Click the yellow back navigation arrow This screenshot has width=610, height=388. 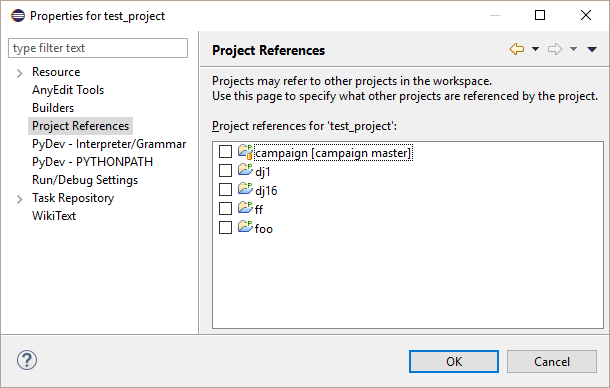(517, 49)
